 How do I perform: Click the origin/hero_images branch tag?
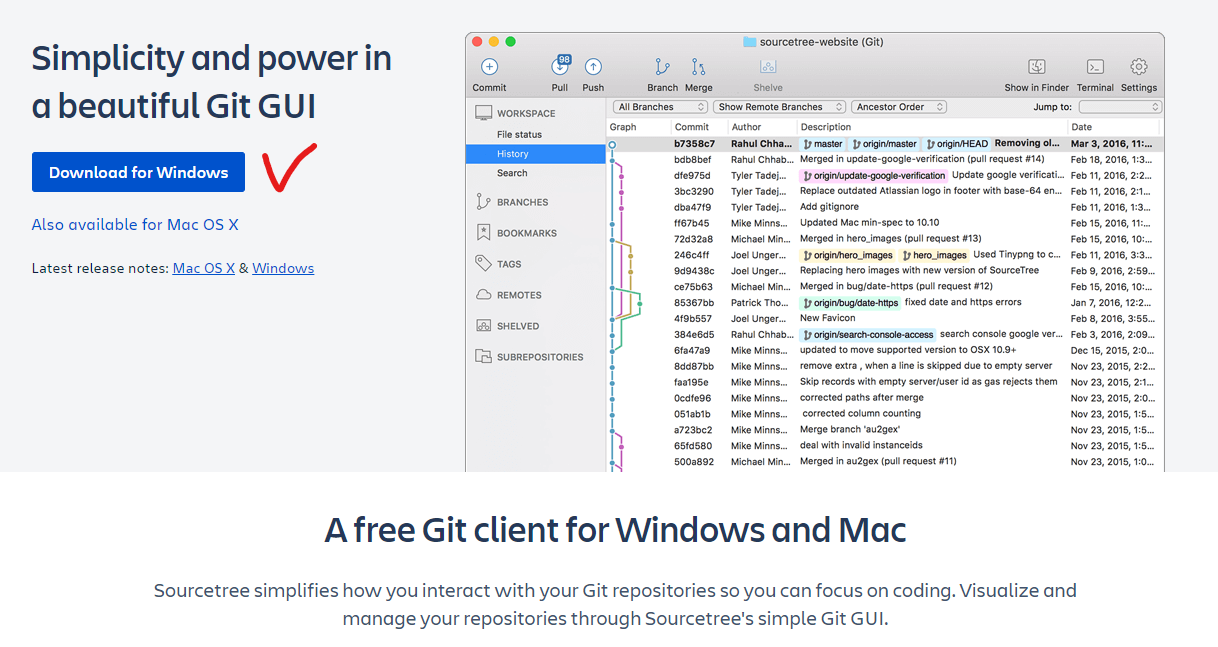click(848, 255)
